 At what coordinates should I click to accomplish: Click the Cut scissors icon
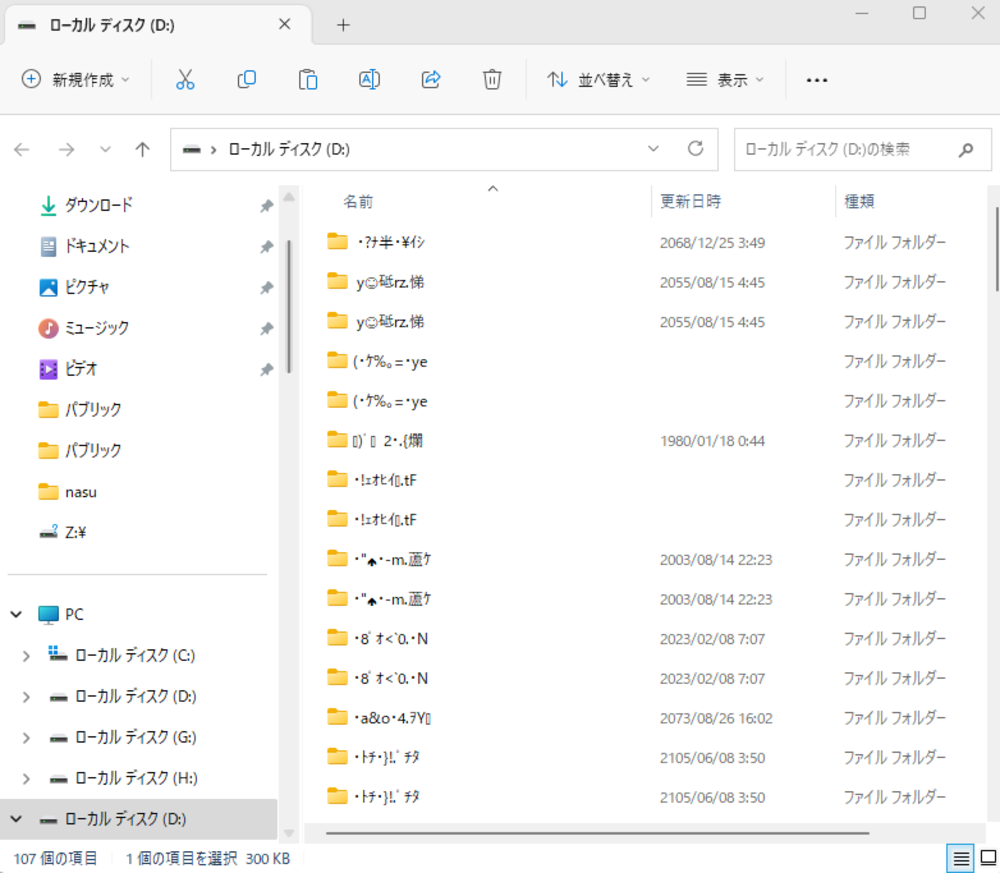(x=185, y=80)
